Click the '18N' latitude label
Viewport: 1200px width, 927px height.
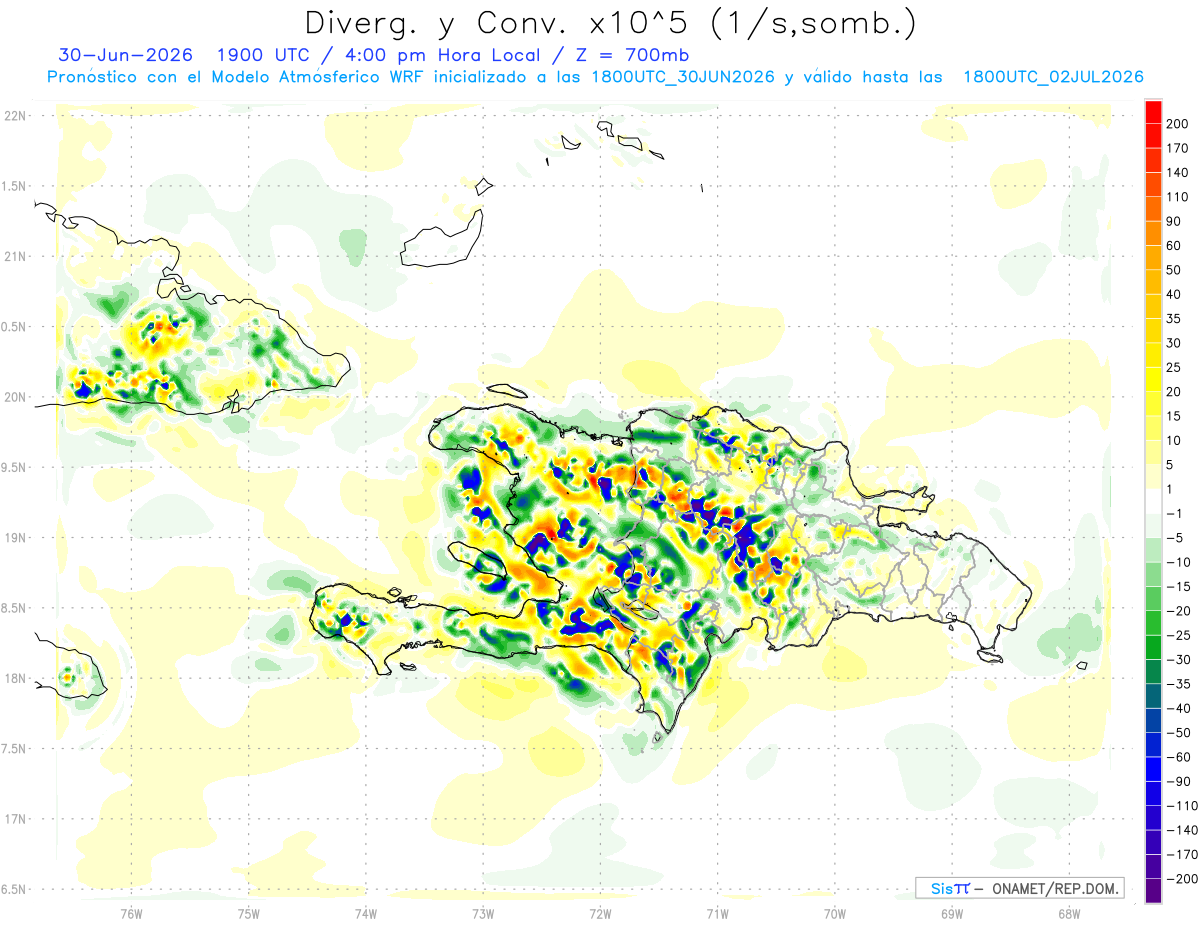point(14,678)
